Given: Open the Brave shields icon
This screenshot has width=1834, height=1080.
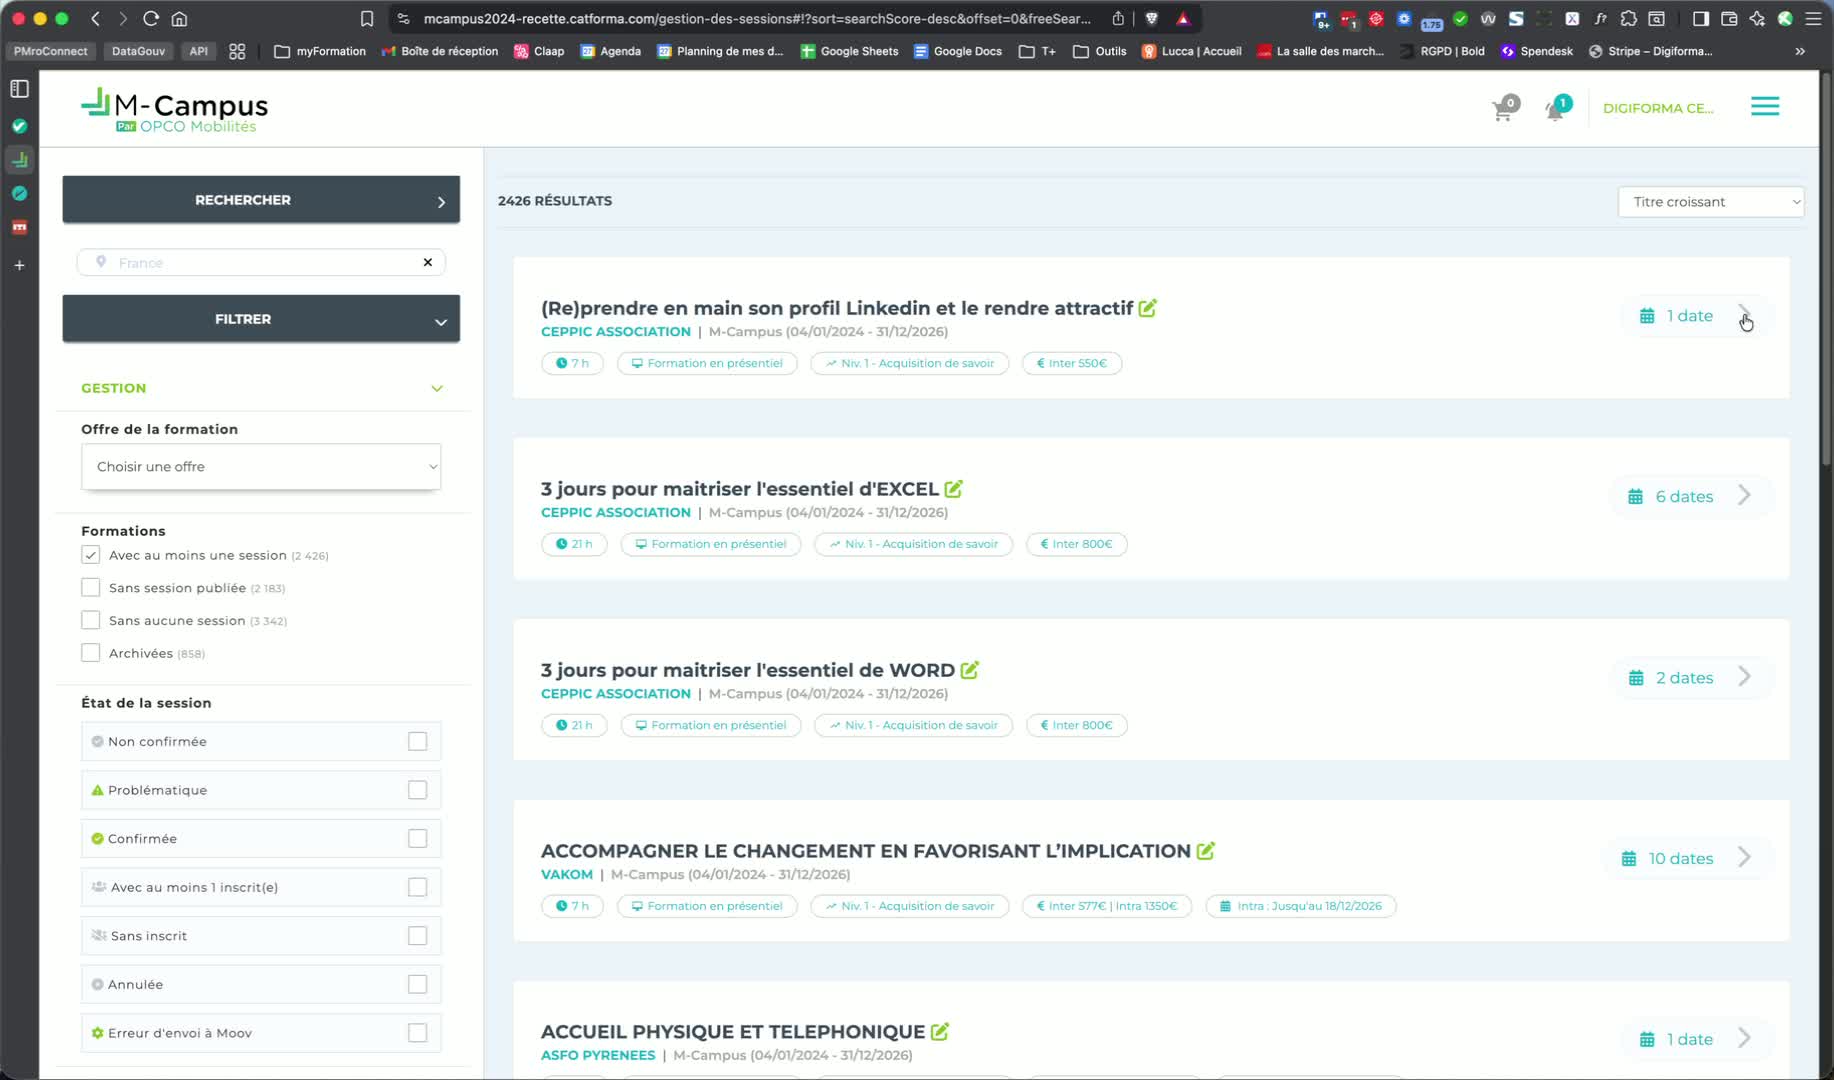Looking at the screenshot, I should point(1152,18).
